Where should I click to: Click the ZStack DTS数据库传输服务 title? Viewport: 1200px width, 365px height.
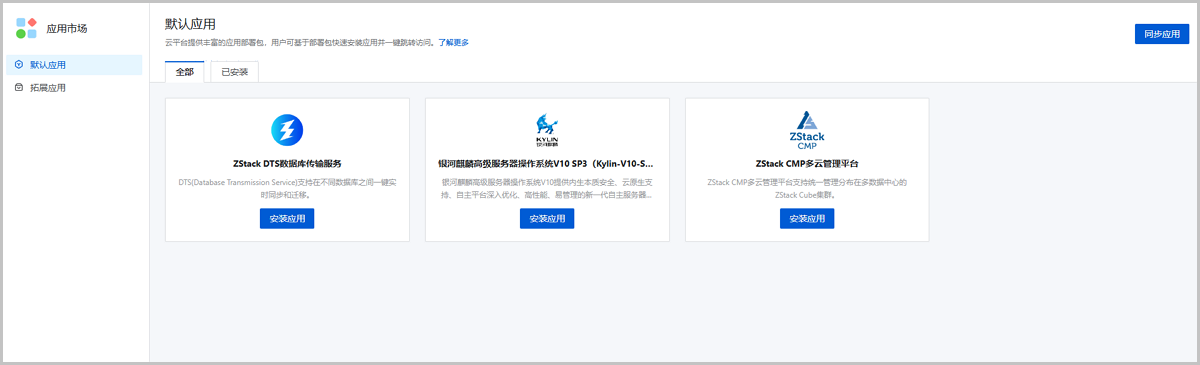point(287,163)
